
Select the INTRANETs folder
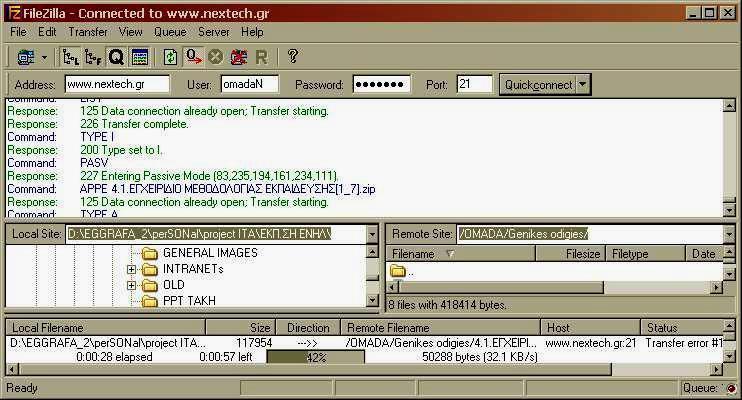pos(193,269)
